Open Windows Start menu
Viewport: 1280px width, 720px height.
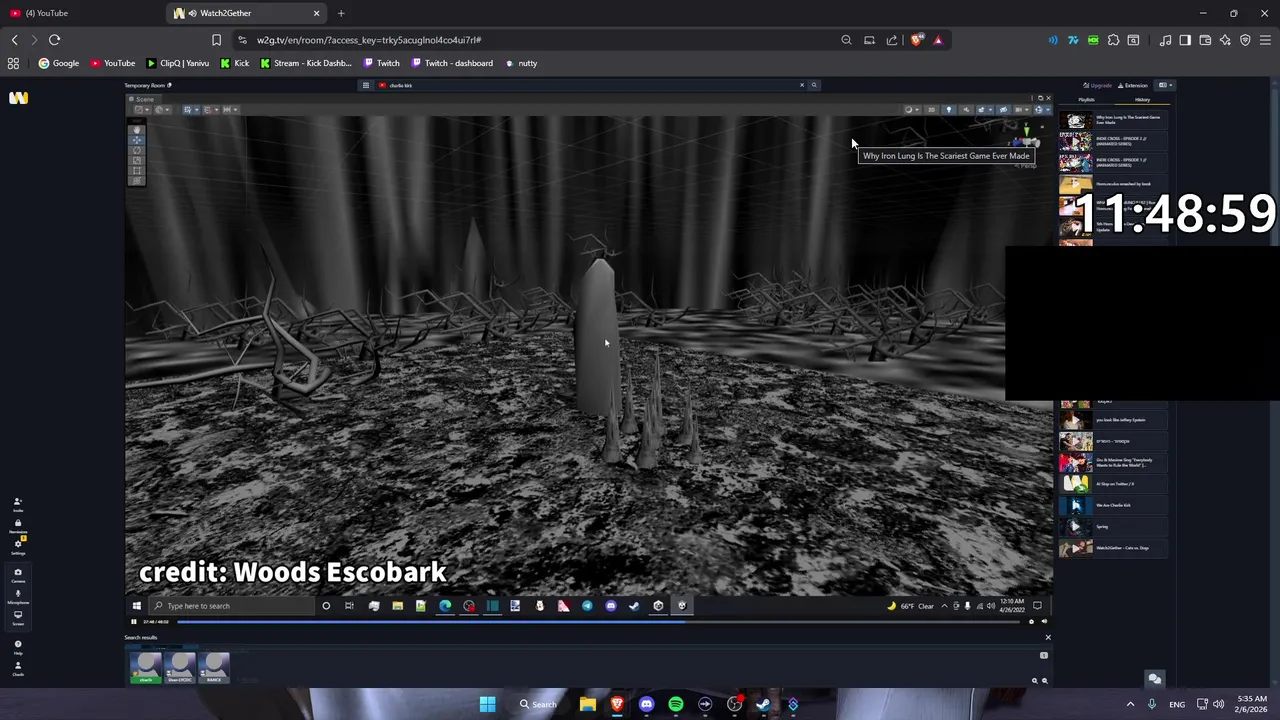[487, 704]
